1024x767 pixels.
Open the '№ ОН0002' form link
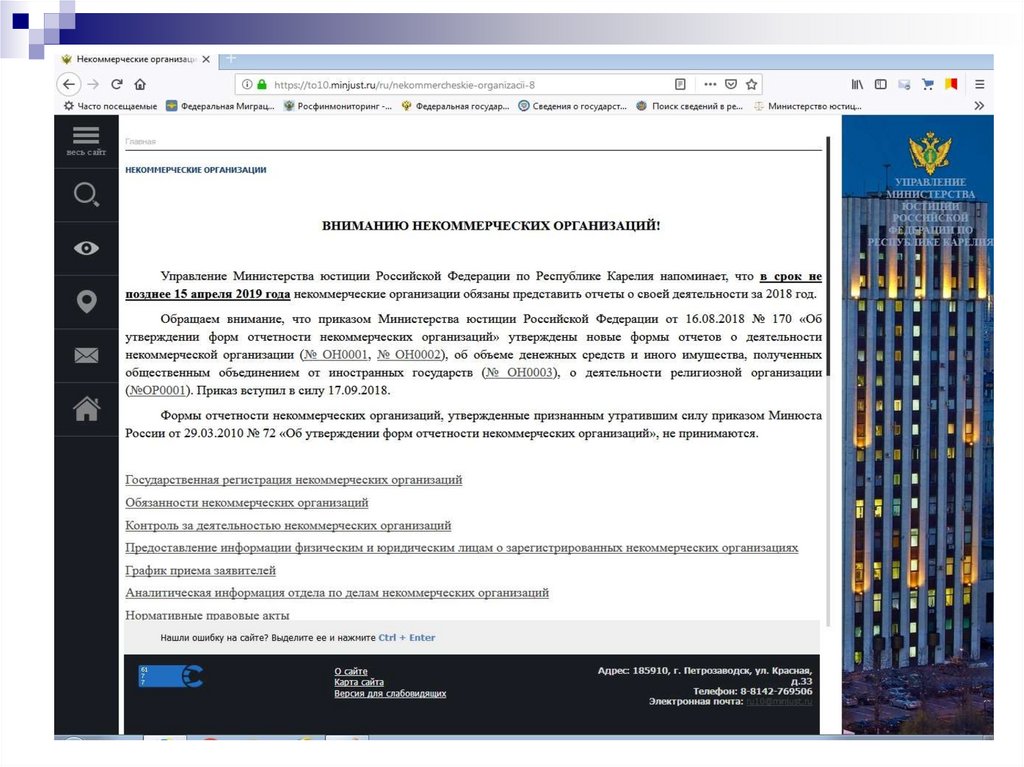(409, 355)
